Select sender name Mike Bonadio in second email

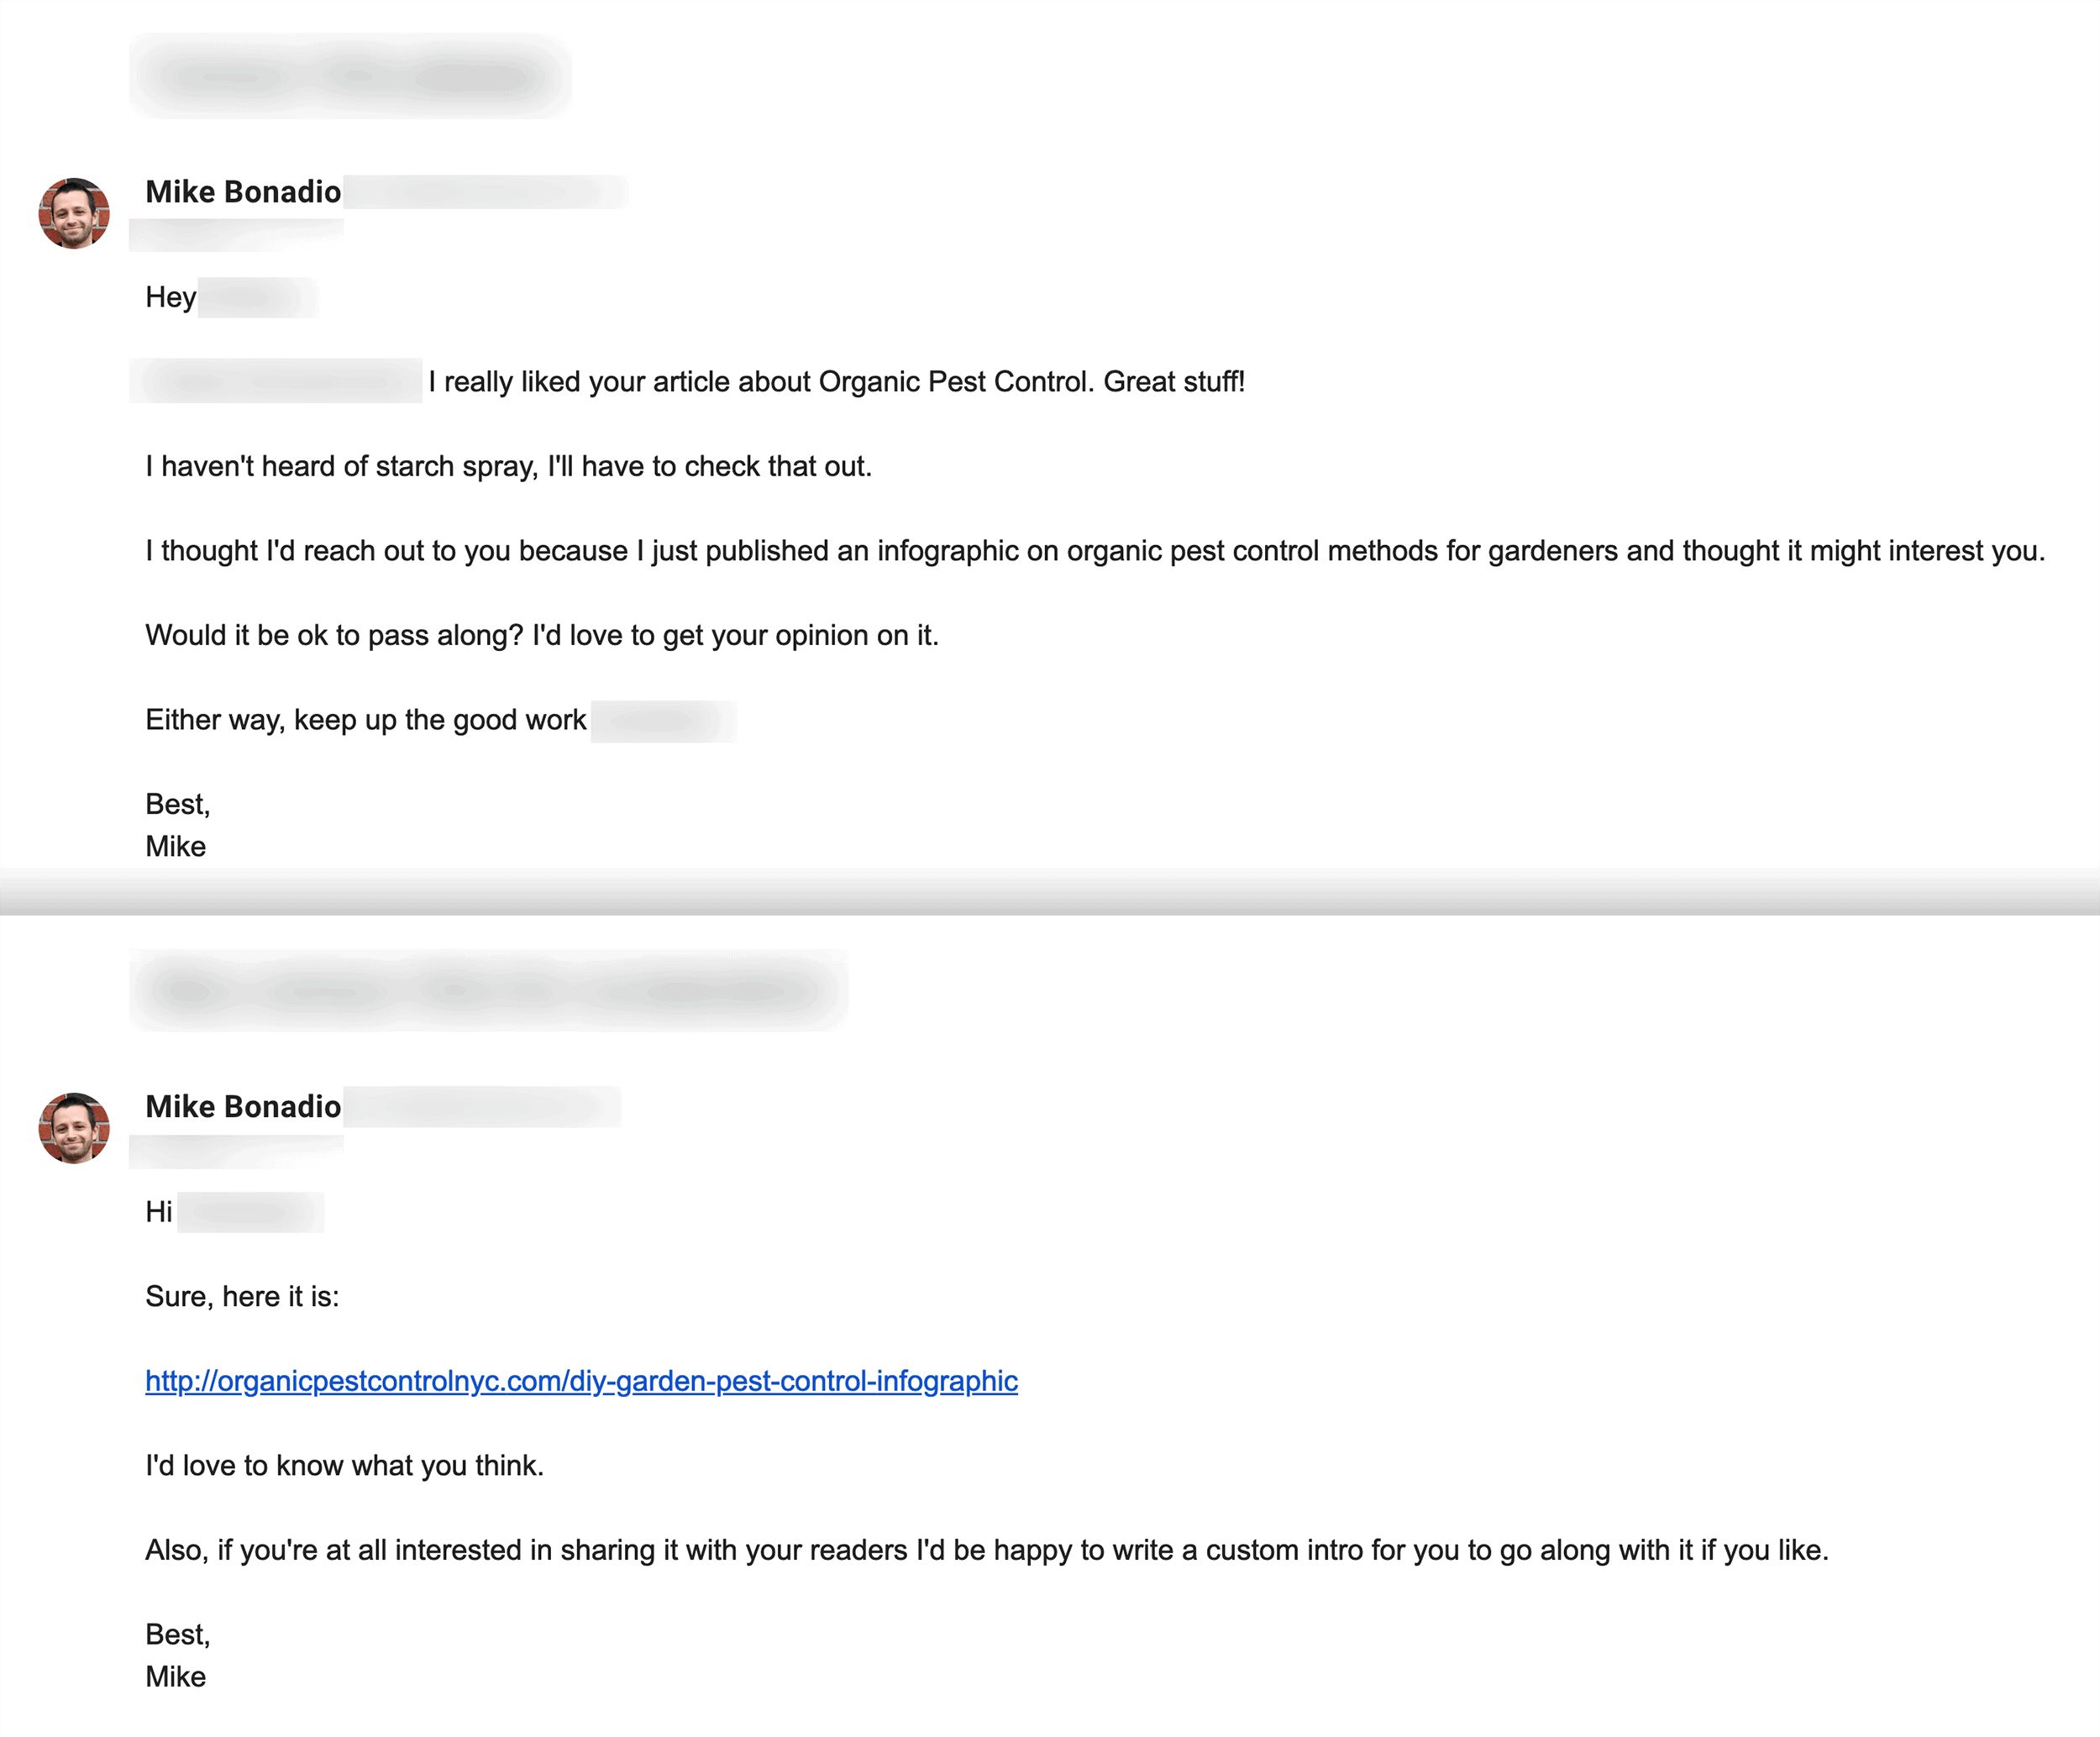tap(243, 1106)
